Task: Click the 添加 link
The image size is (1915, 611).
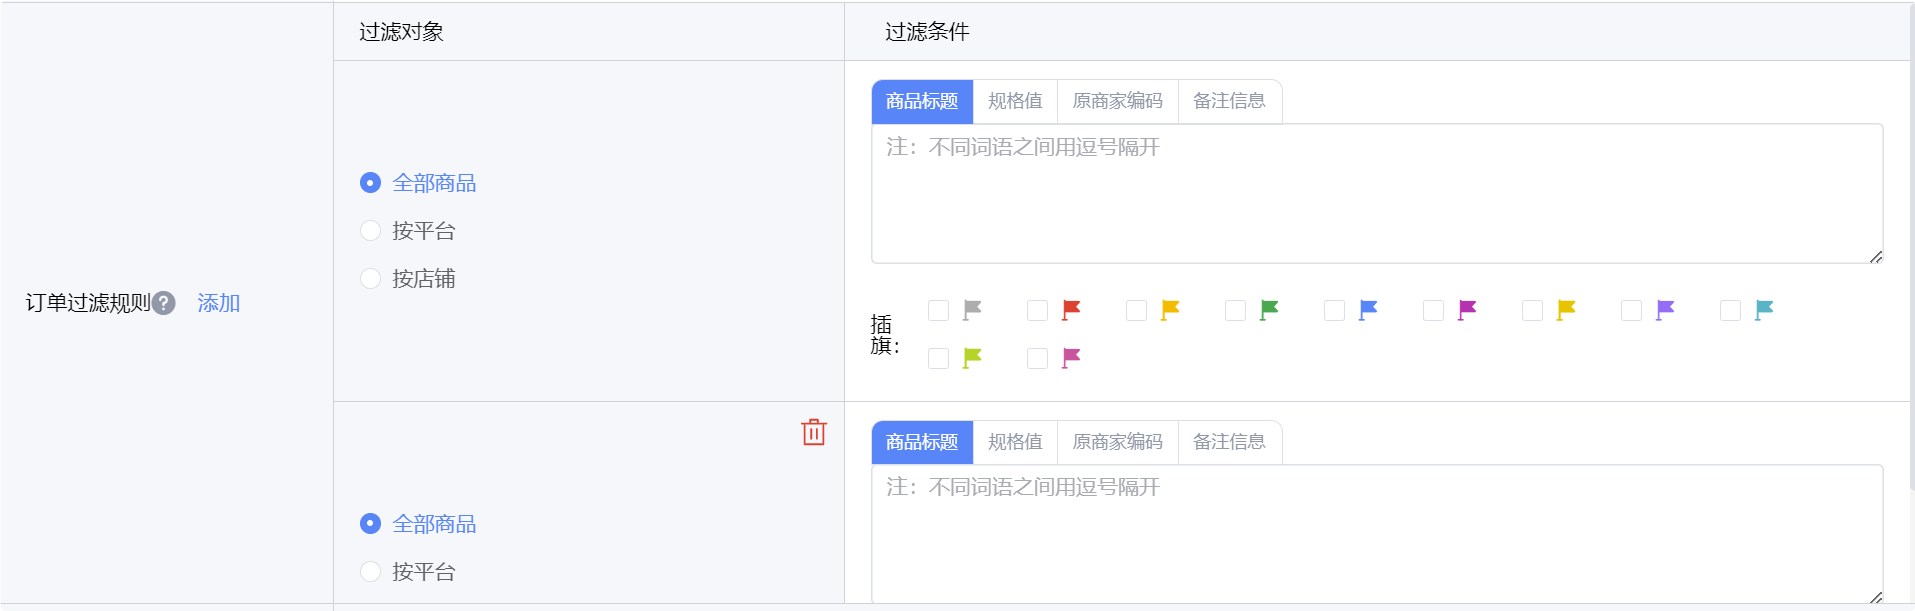Action: 218,303
